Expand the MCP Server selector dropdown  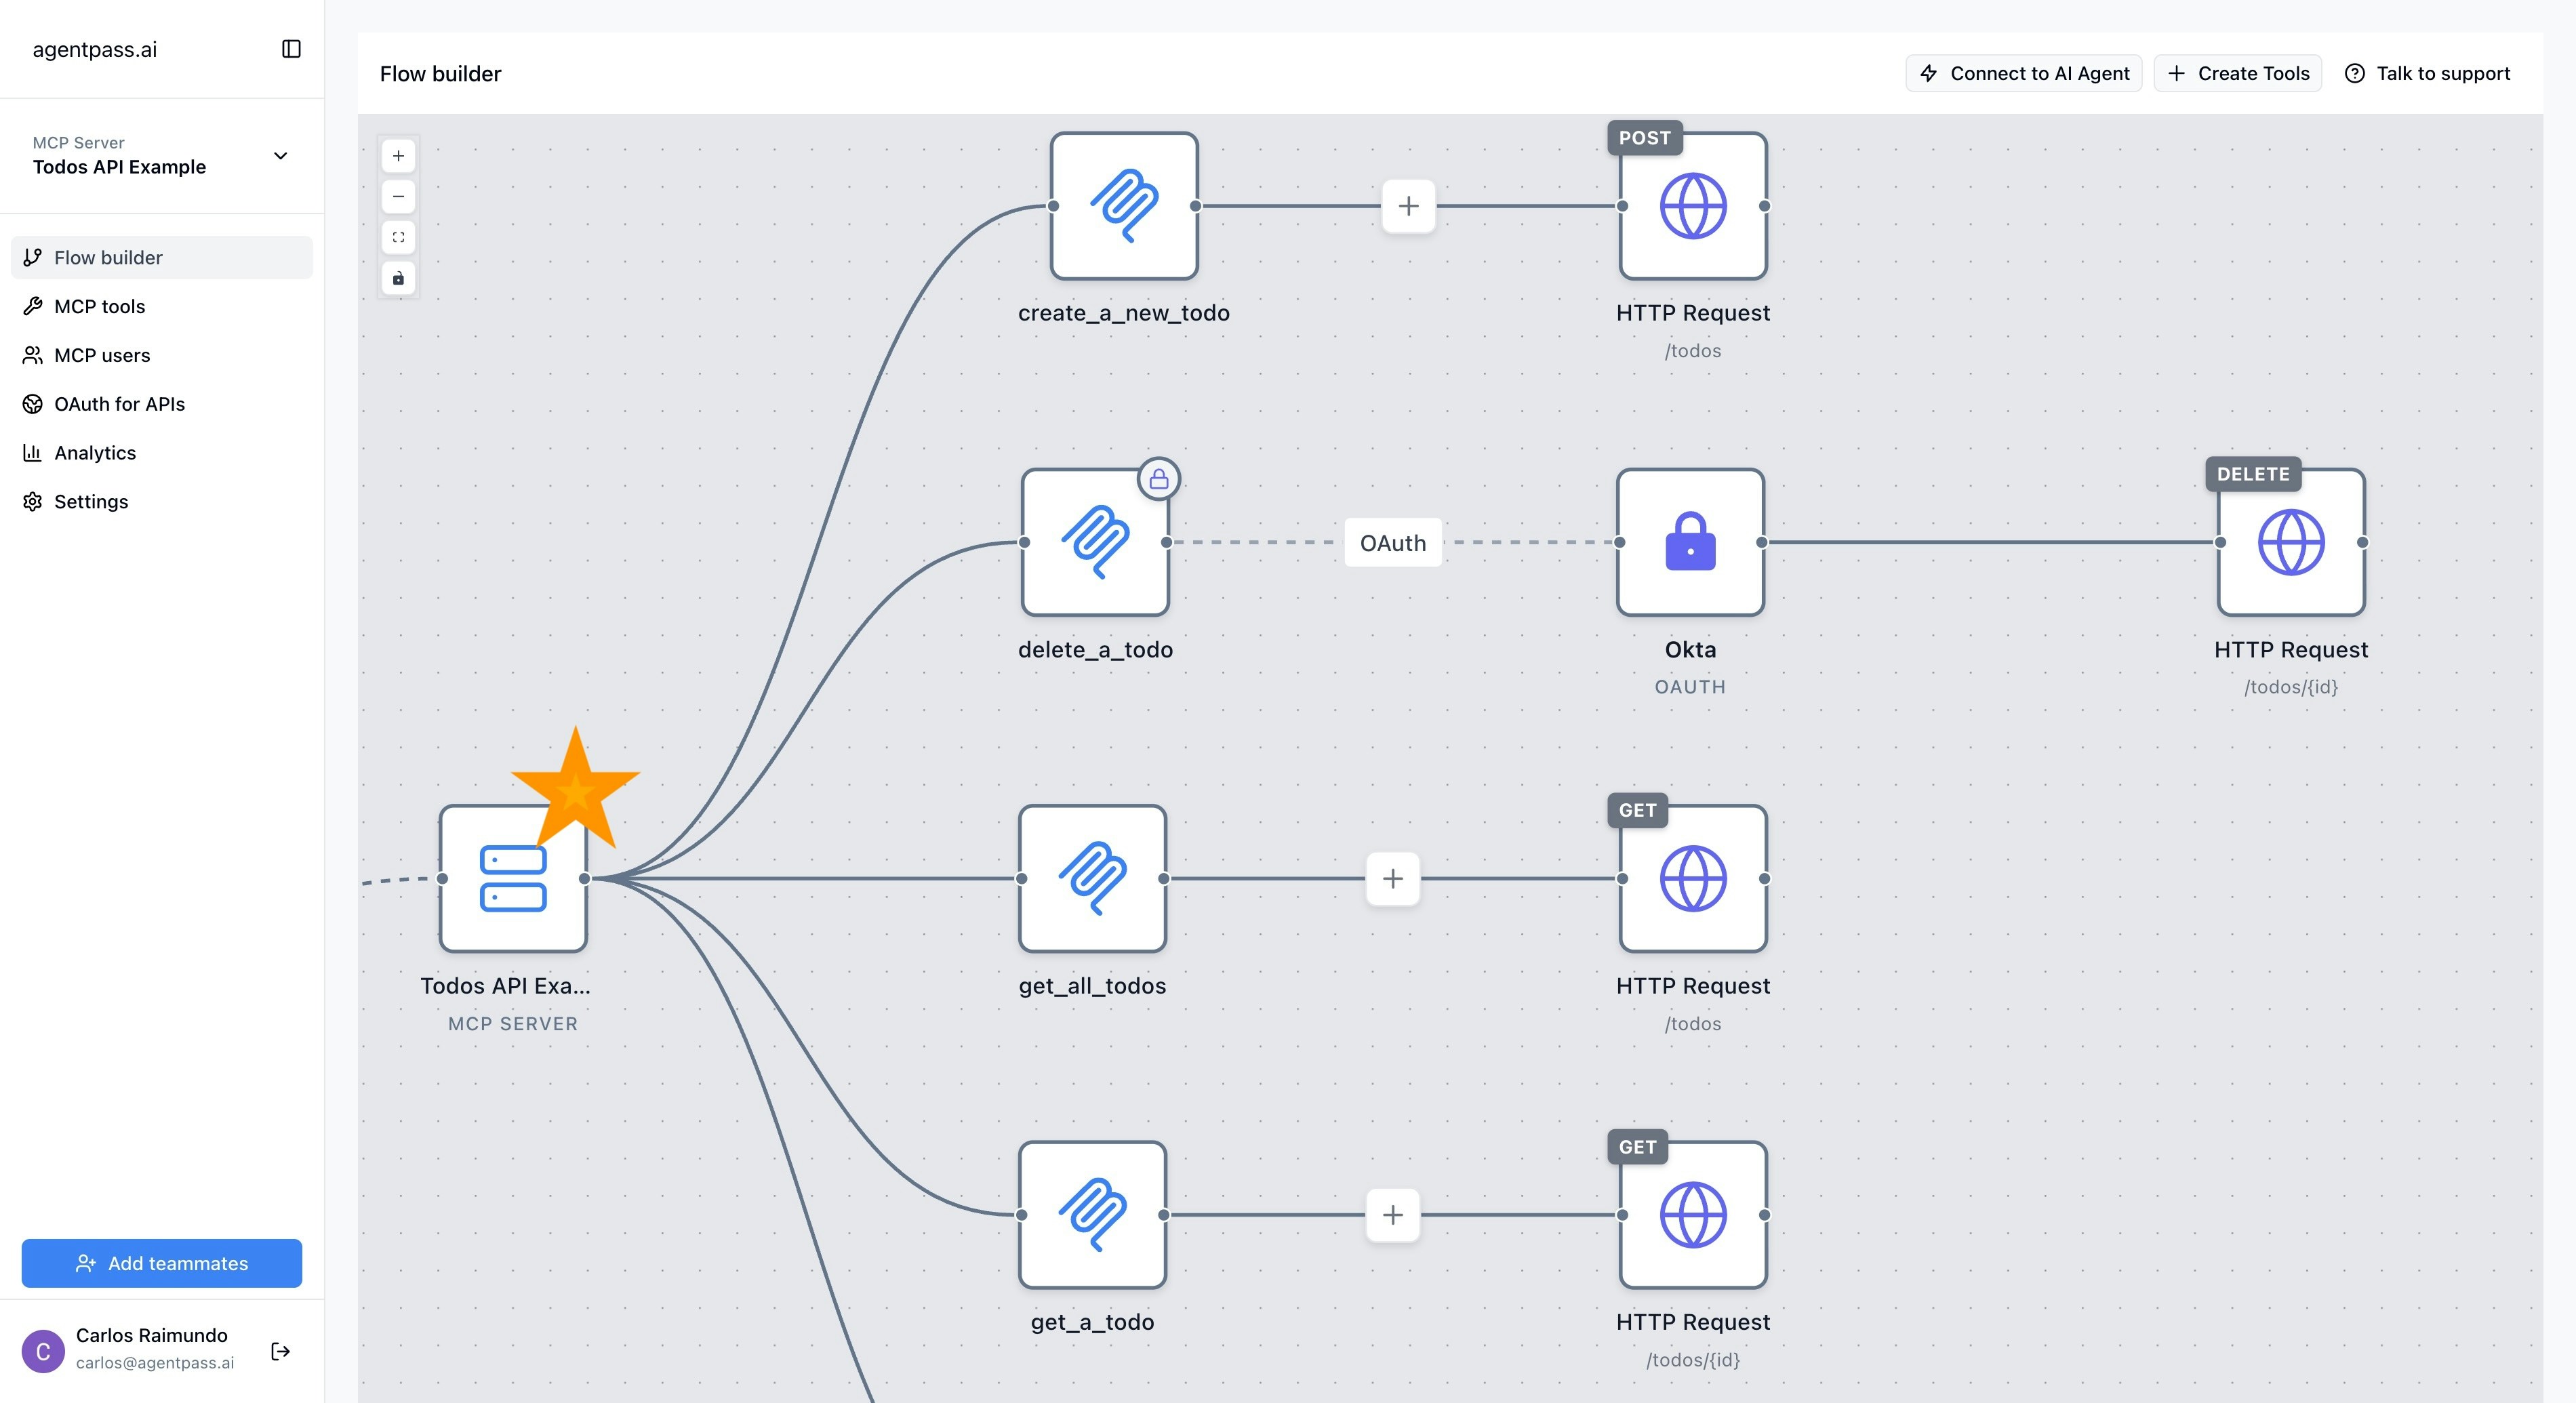[x=280, y=155]
